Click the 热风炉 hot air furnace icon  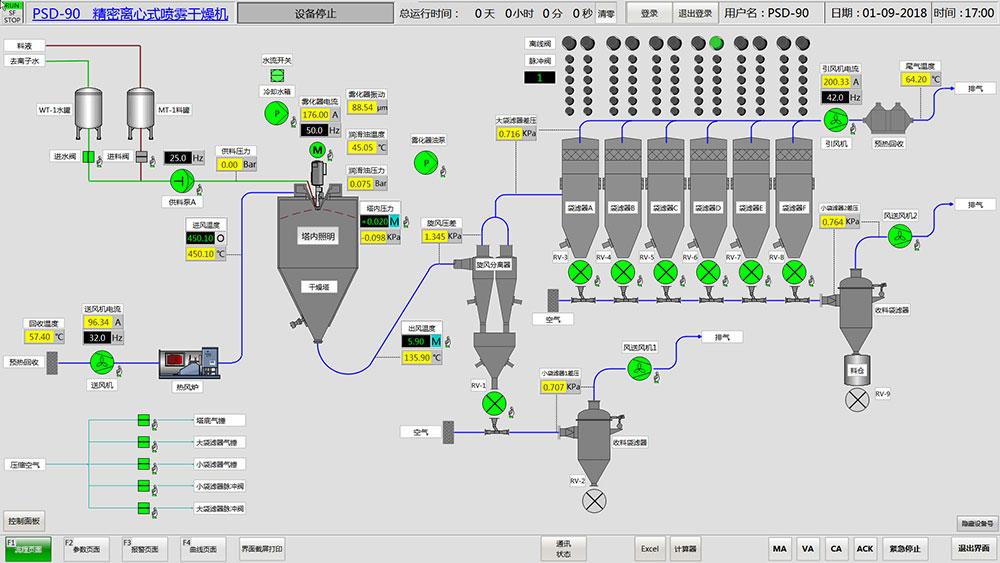pyautogui.click(x=189, y=362)
